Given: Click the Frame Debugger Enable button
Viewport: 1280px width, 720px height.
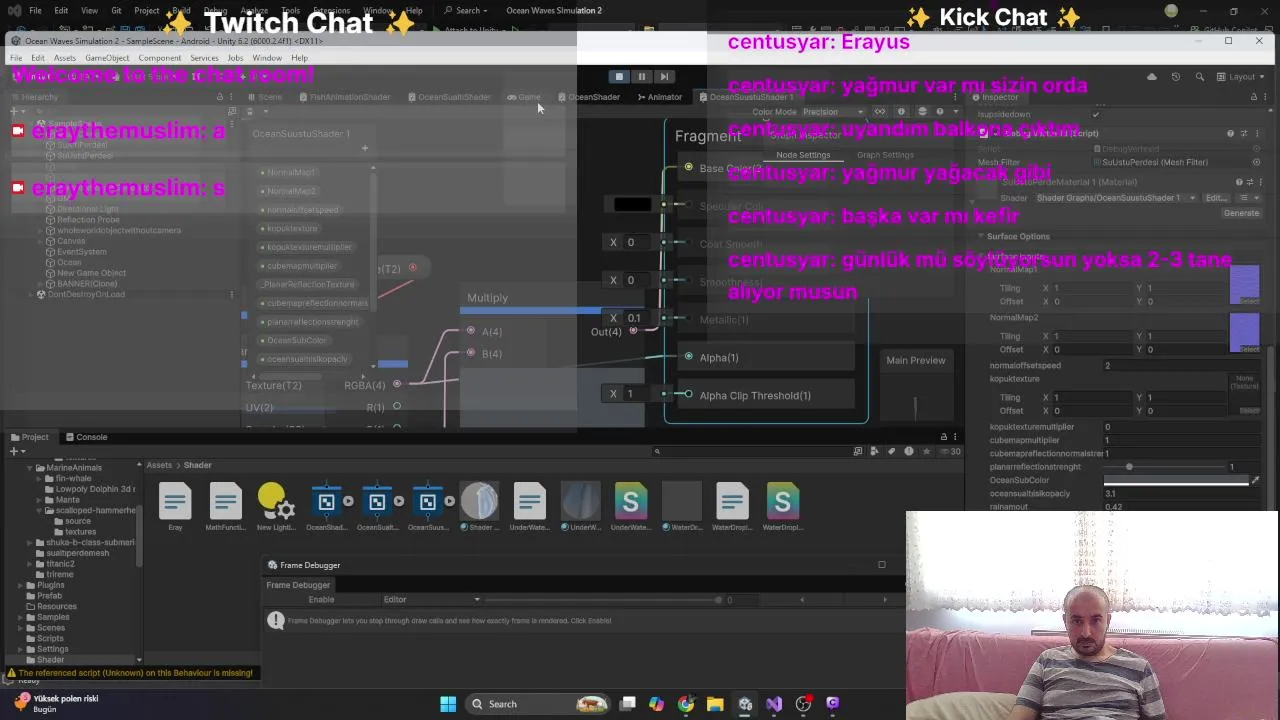Looking at the screenshot, I should click(x=321, y=600).
